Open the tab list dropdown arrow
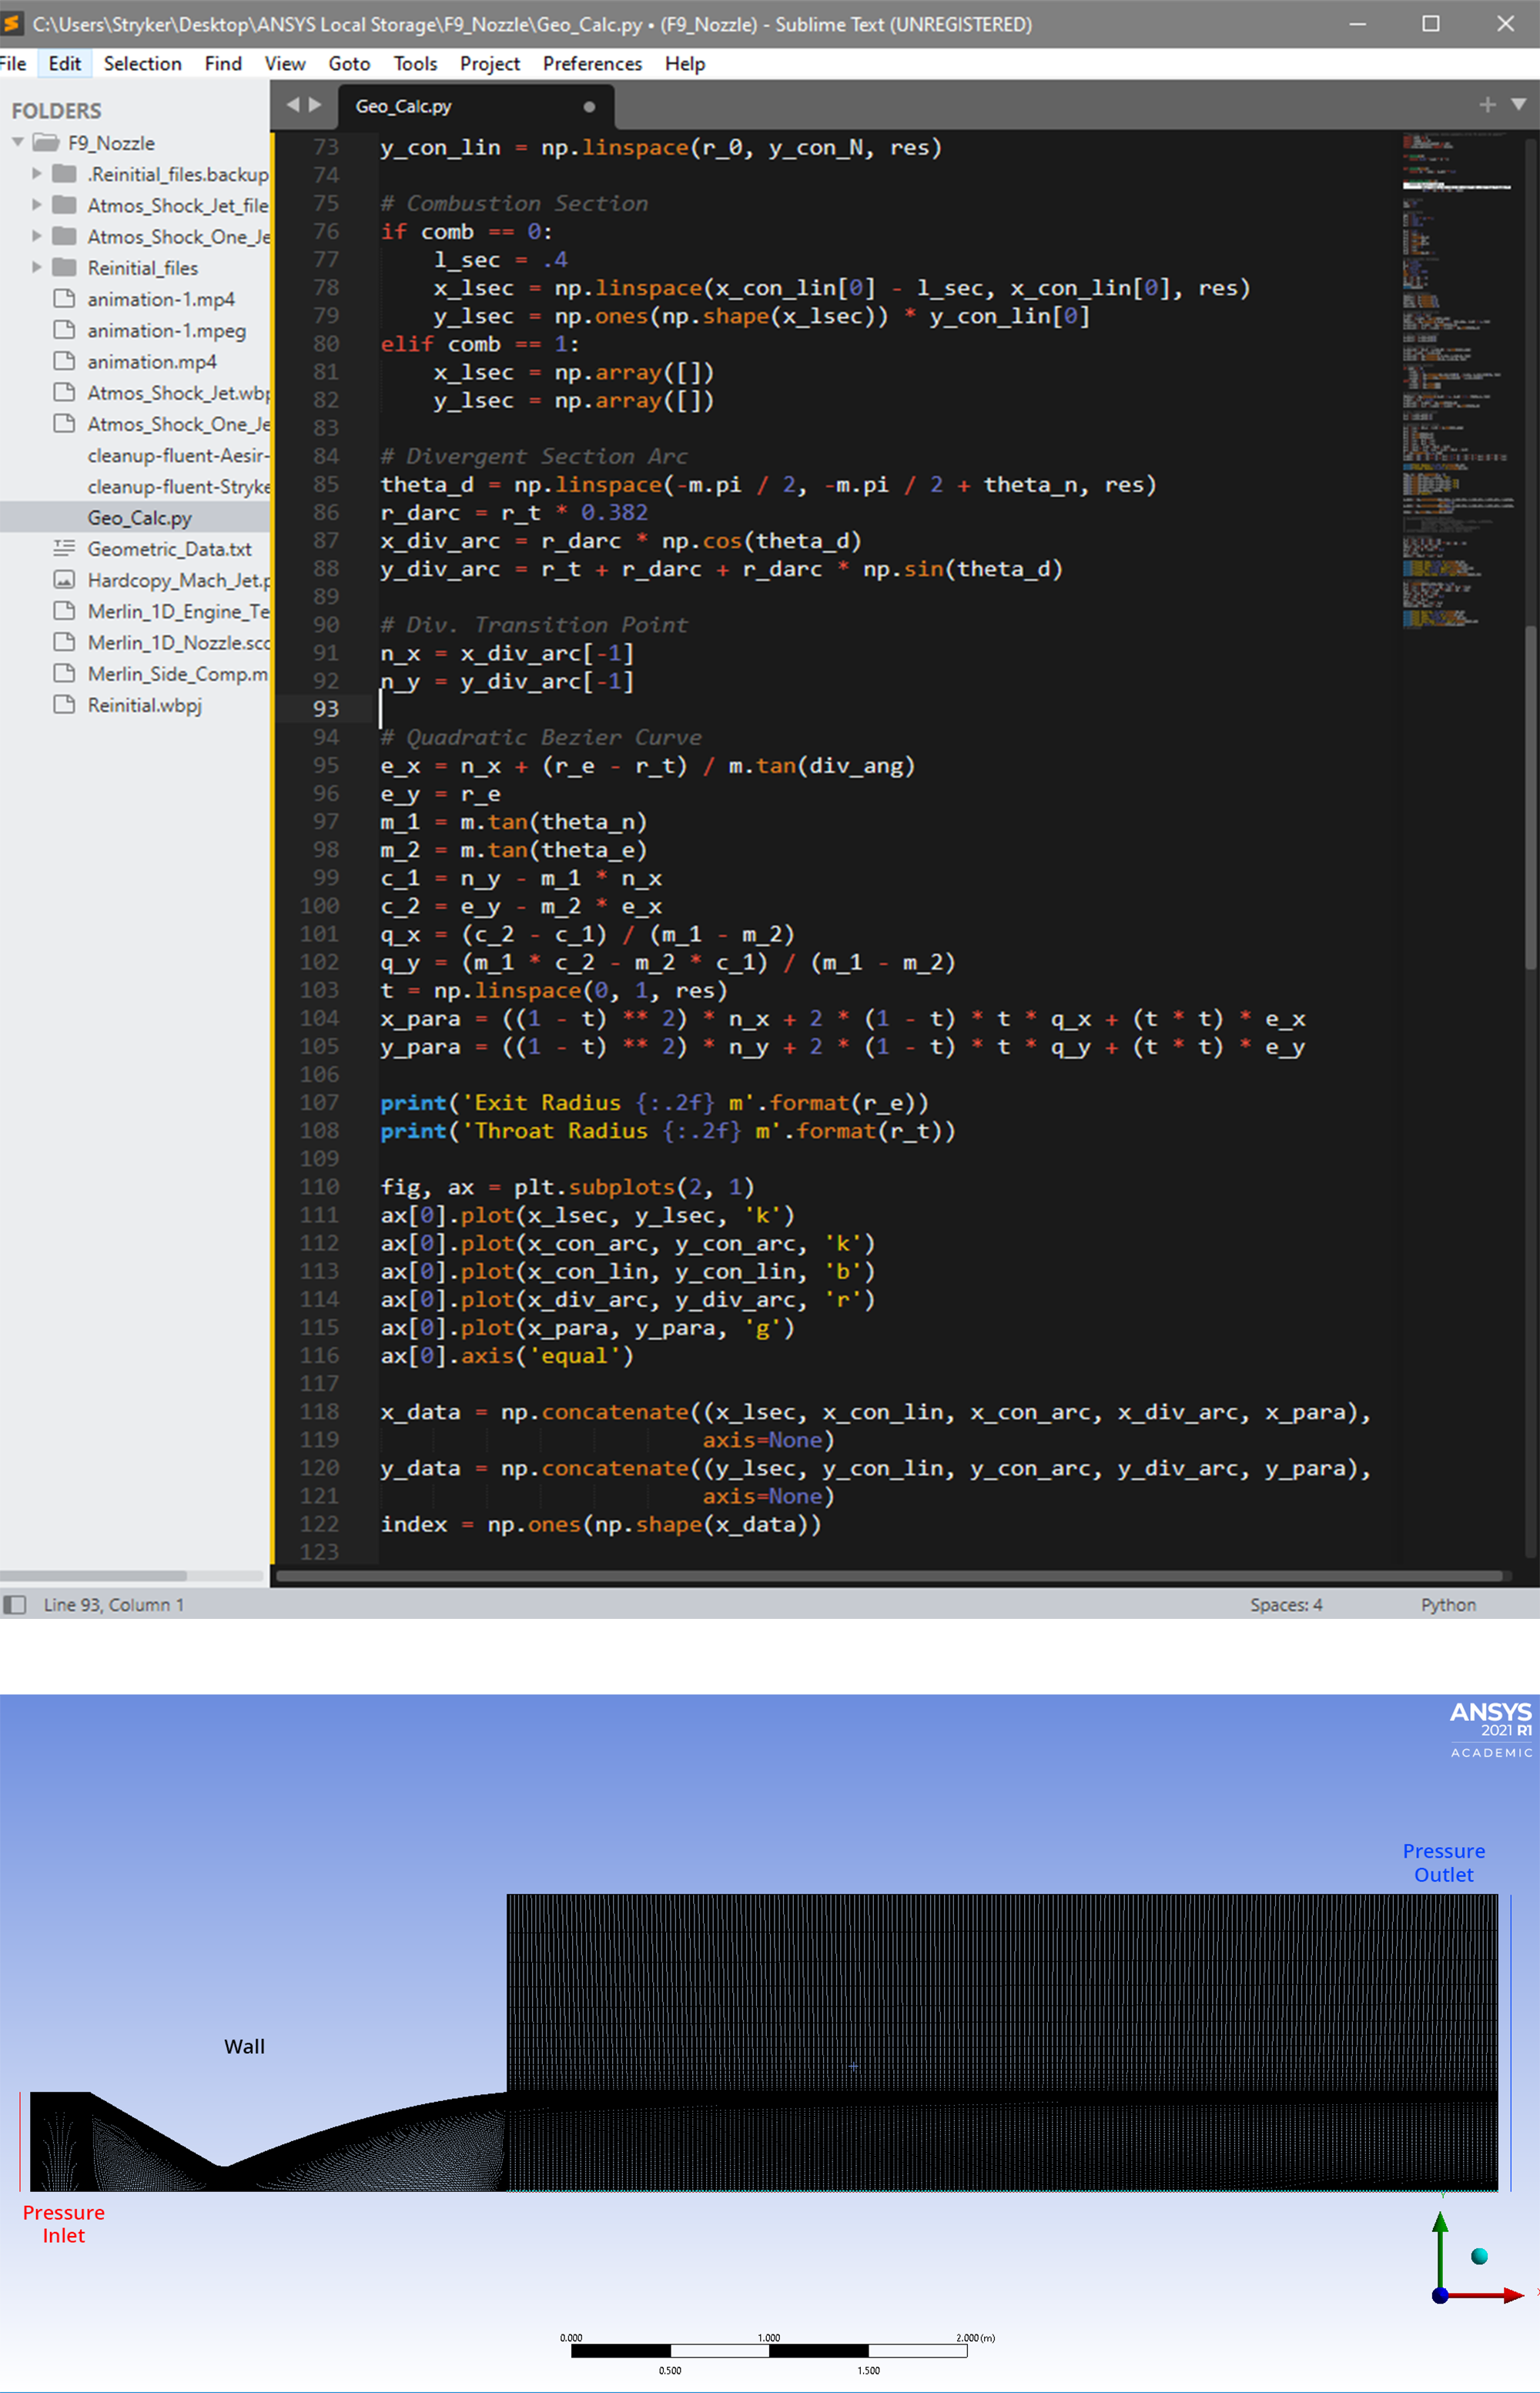The width and height of the screenshot is (1540, 2393). pyautogui.click(x=1518, y=105)
